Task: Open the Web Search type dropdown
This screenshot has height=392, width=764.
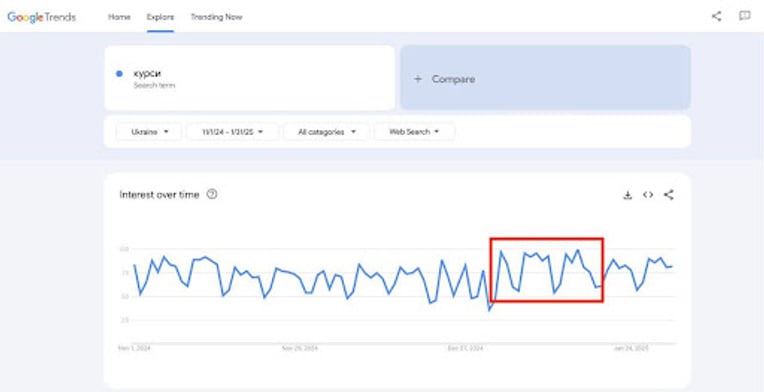Action: tap(414, 132)
